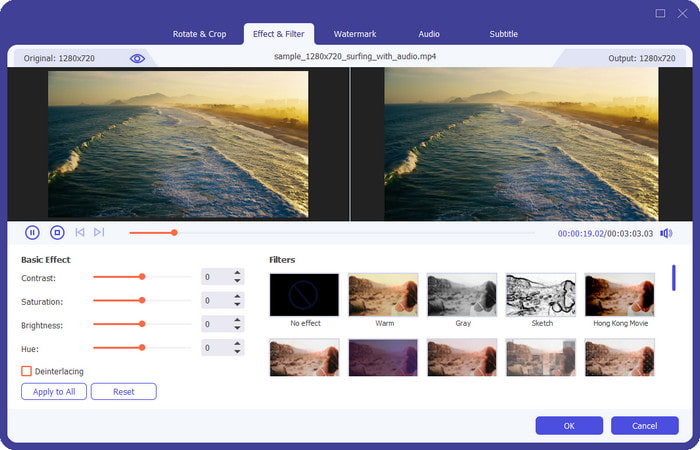Switch to the Rotate & Crop tab

click(x=201, y=34)
